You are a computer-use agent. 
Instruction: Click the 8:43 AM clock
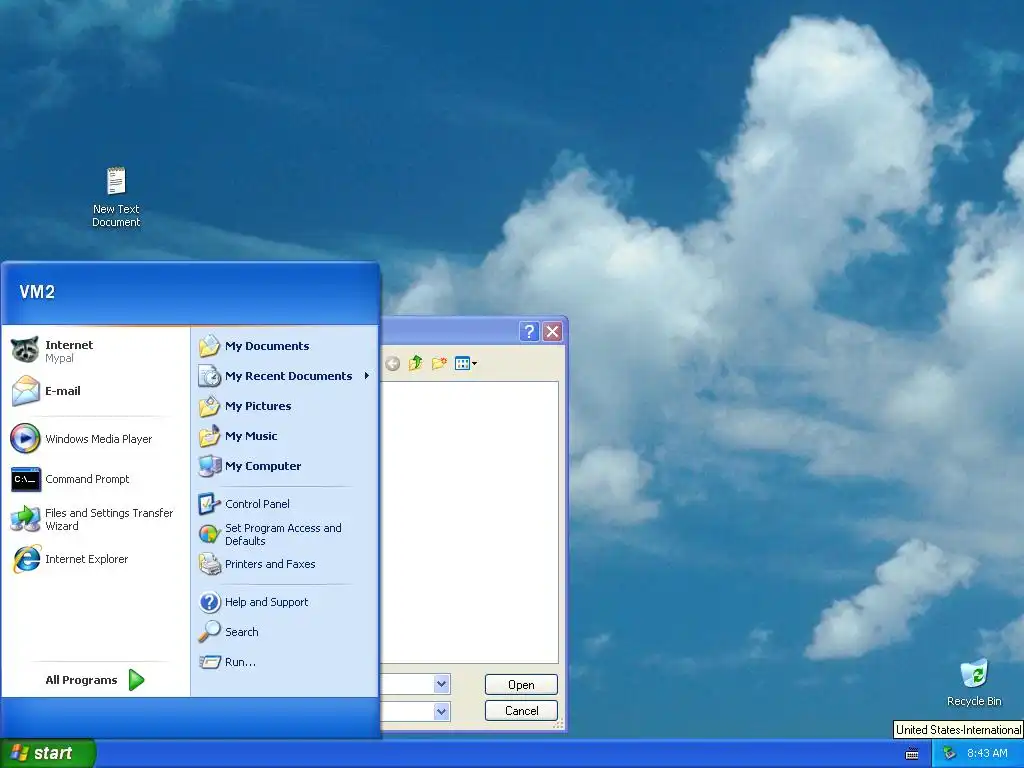click(x=987, y=753)
